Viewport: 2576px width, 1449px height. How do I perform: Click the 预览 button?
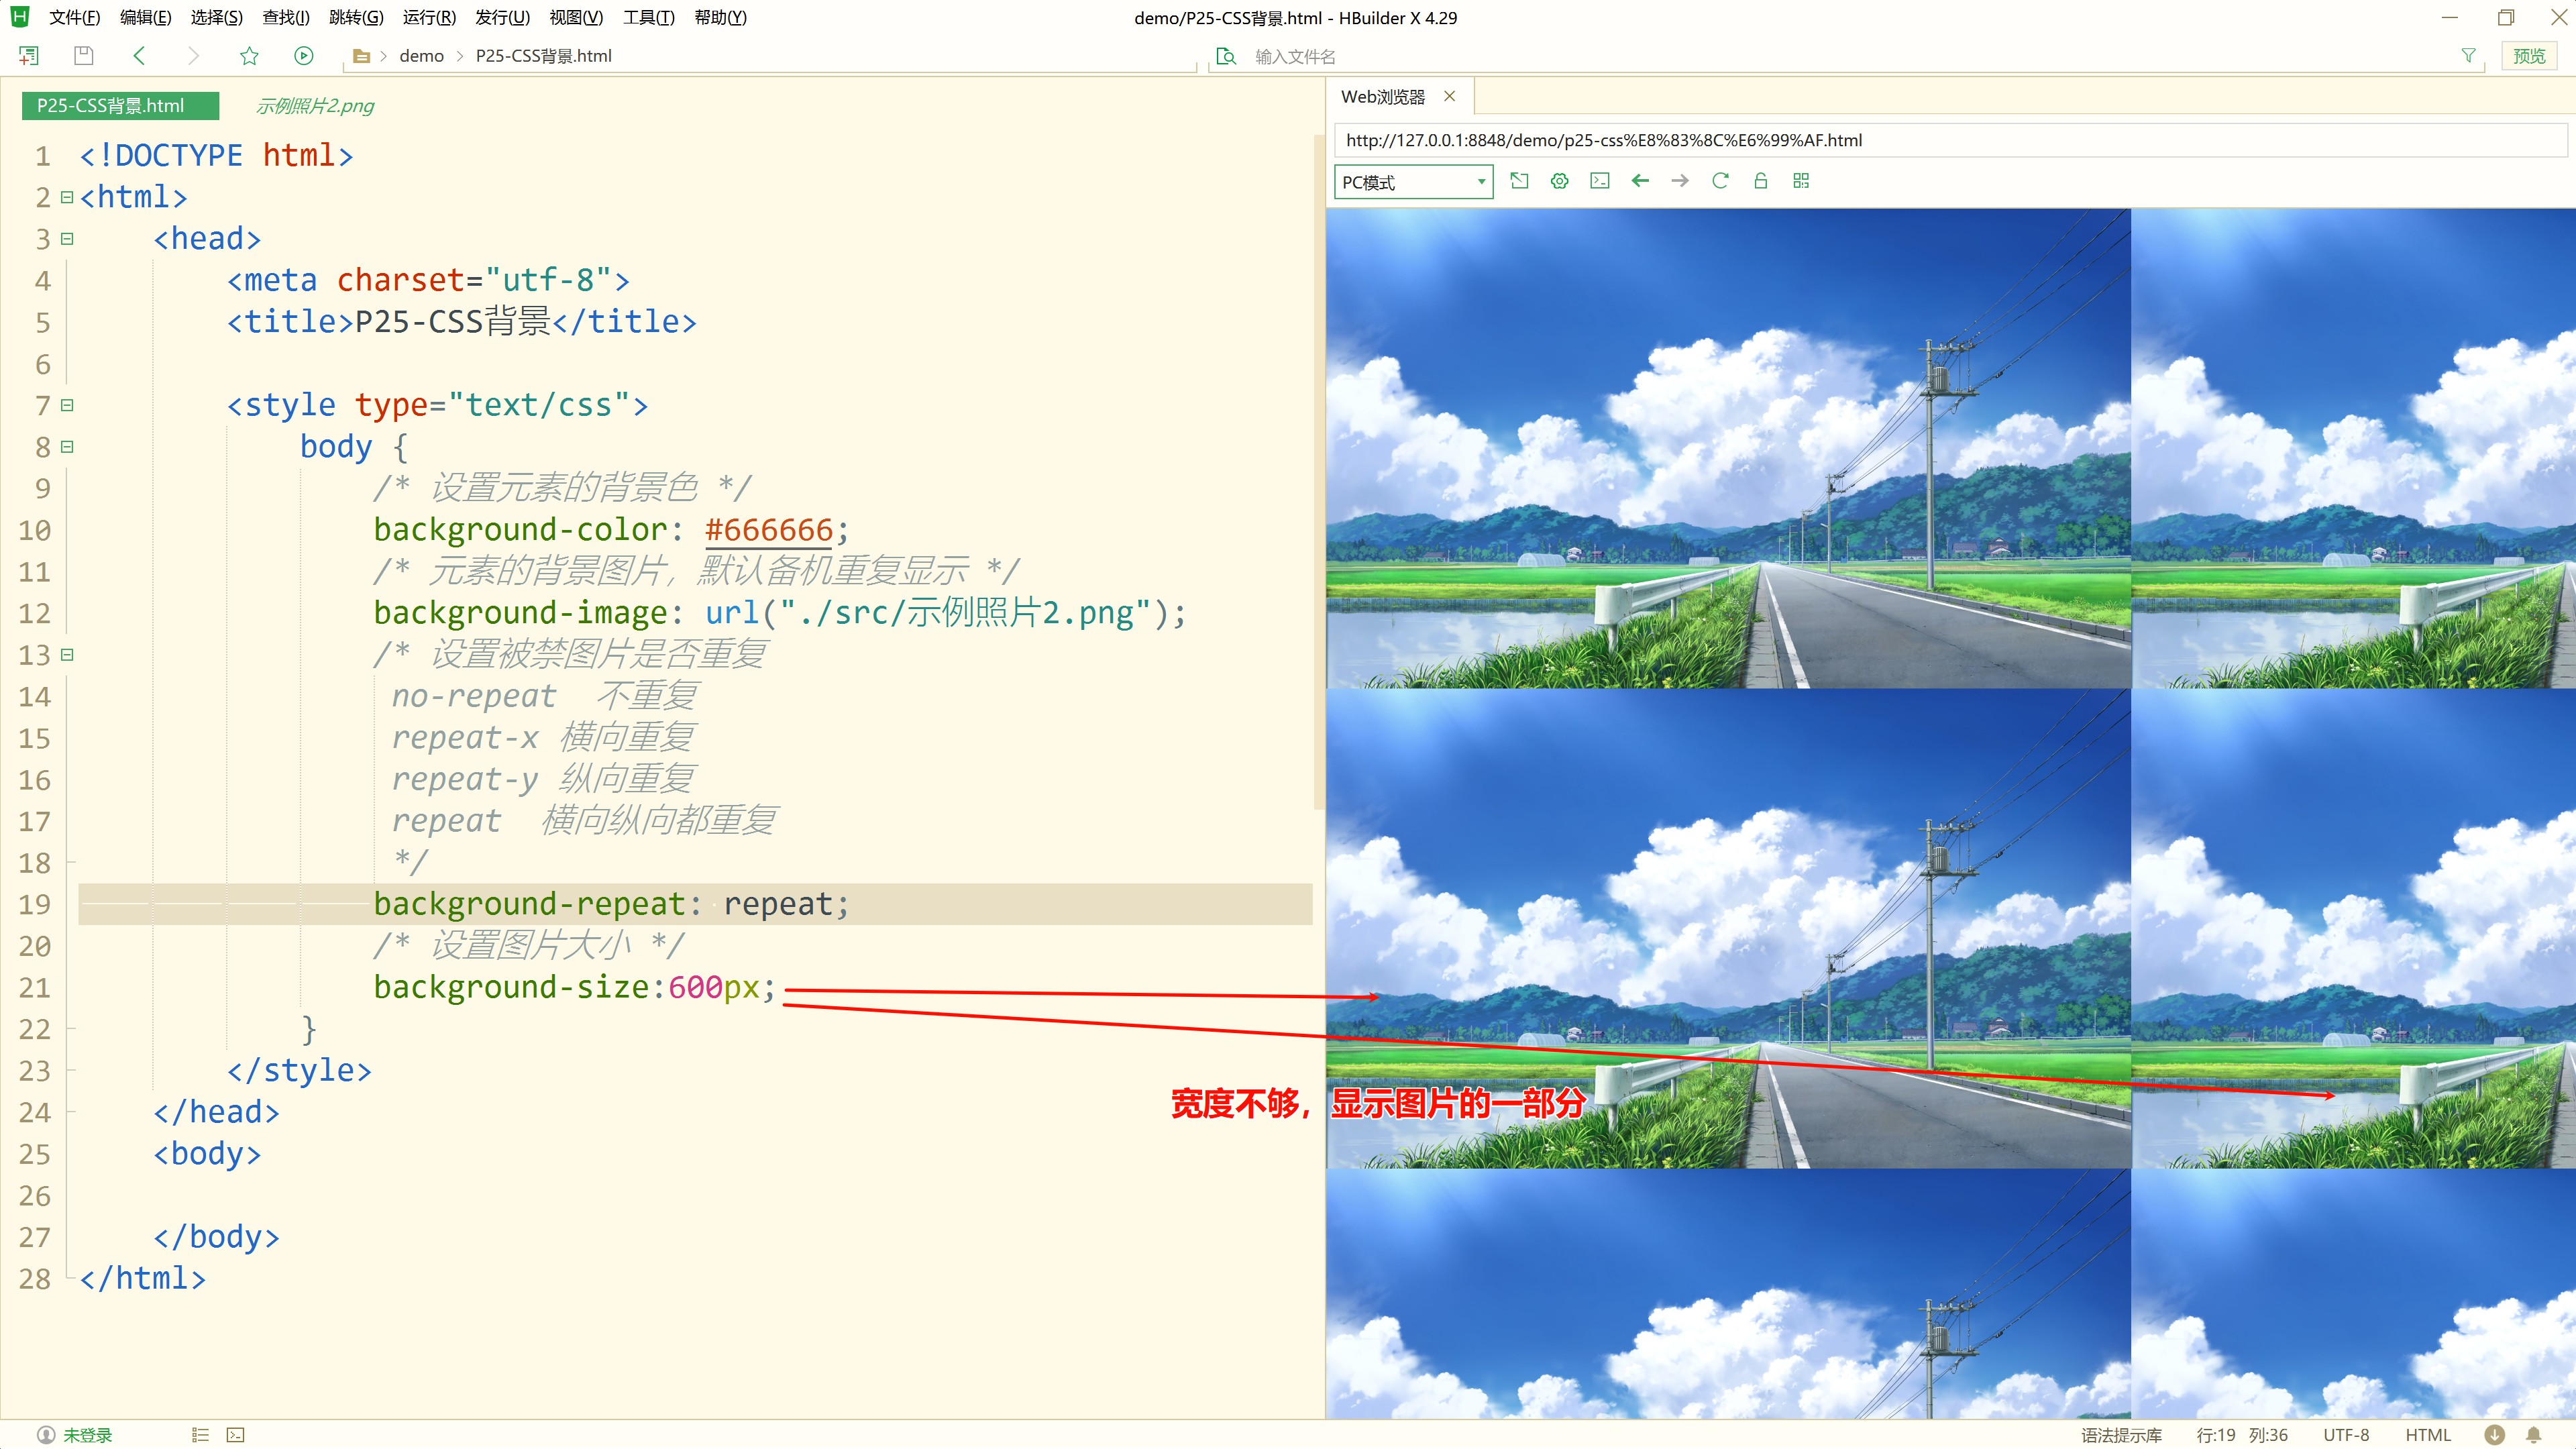pos(2529,56)
